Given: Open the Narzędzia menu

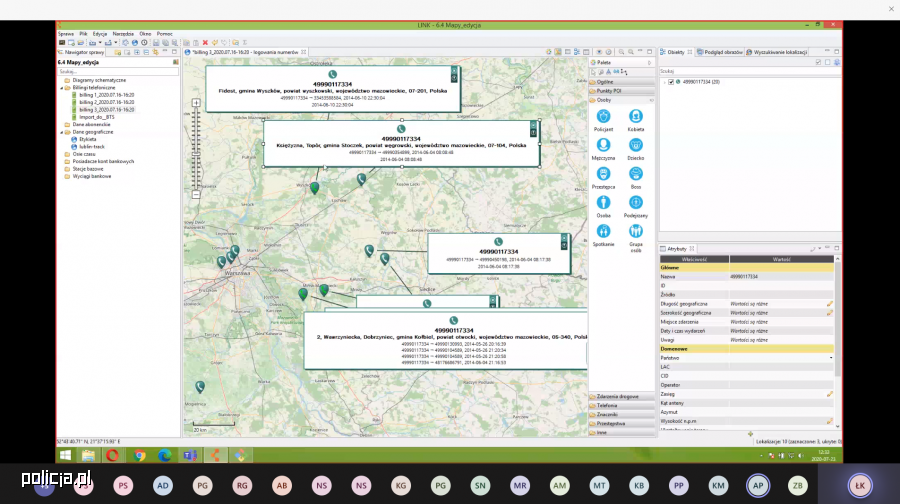Looking at the screenshot, I should 124,33.
